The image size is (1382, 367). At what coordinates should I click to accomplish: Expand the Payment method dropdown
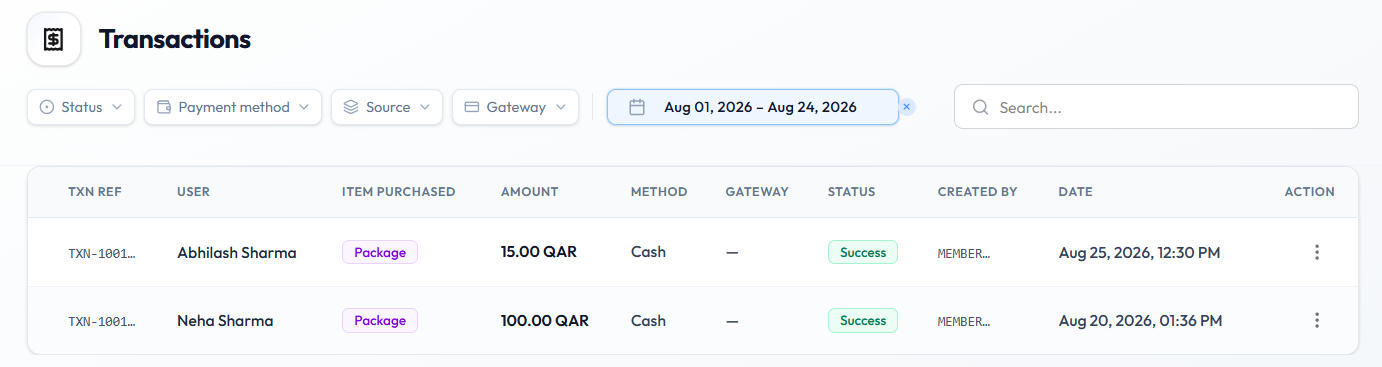tap(233, 107)
